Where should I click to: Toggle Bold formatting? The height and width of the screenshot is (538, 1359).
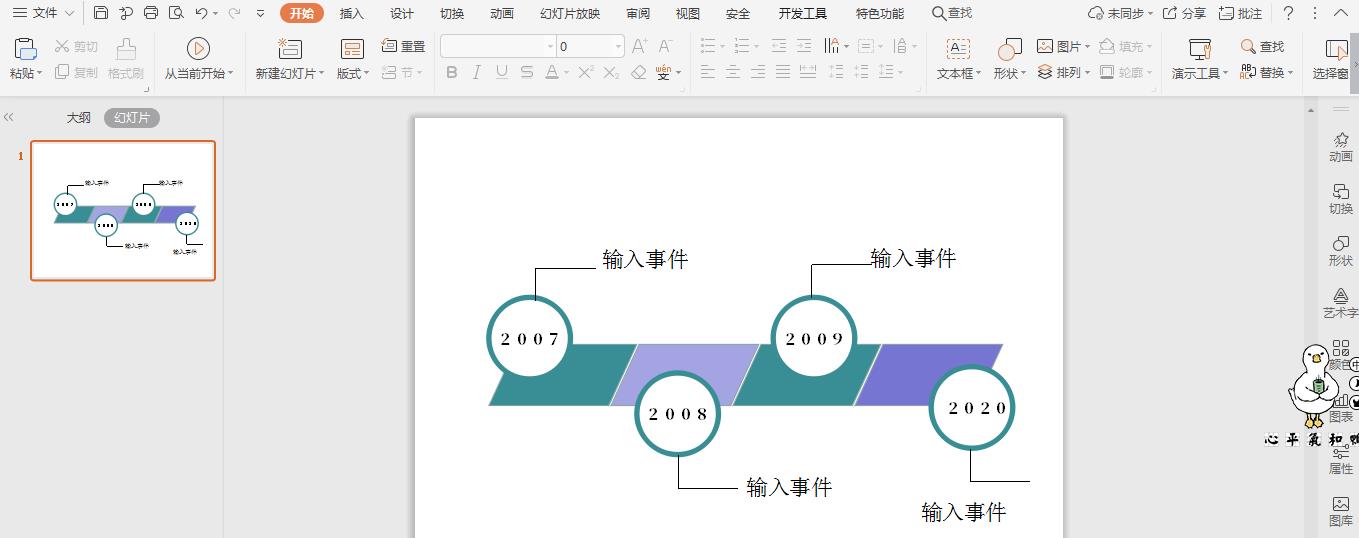[x=452, y=72]
